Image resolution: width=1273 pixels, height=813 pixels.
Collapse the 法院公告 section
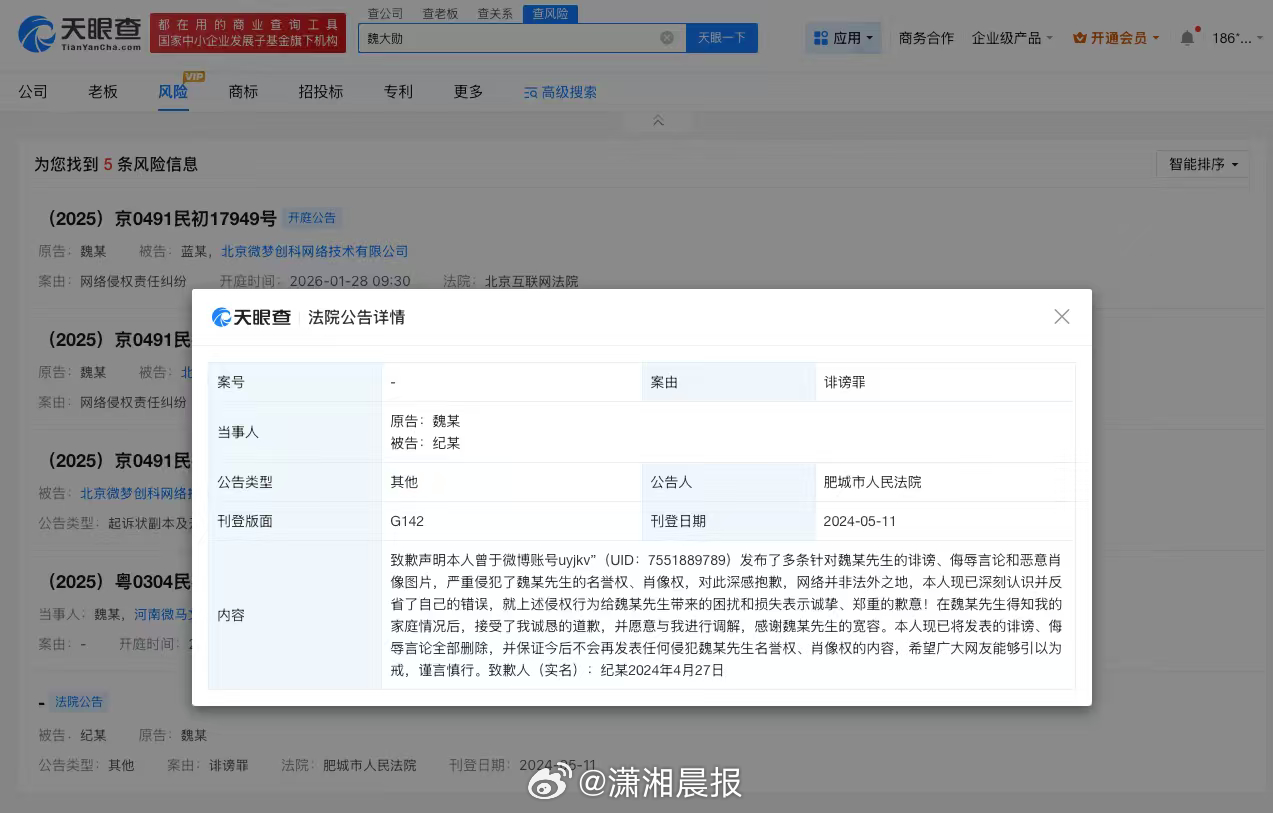click(41, 701)
